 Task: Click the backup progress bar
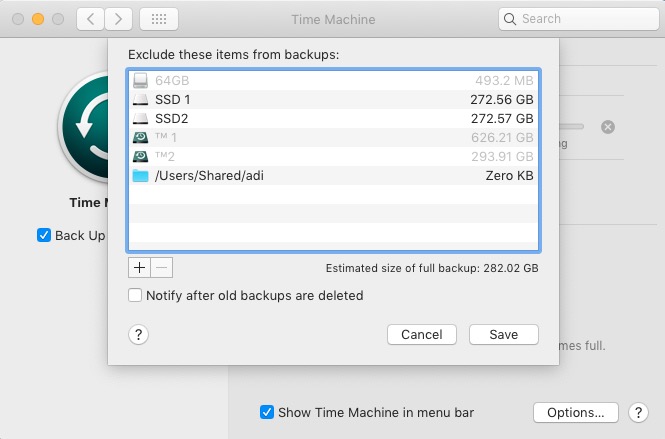pos(572,126)
